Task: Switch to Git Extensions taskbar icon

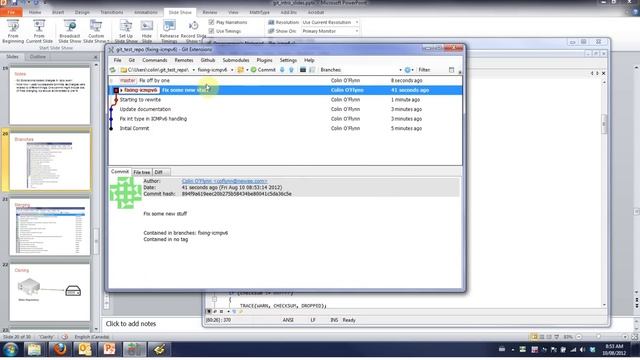Action: pyautogui.click(x=134, y=350)
